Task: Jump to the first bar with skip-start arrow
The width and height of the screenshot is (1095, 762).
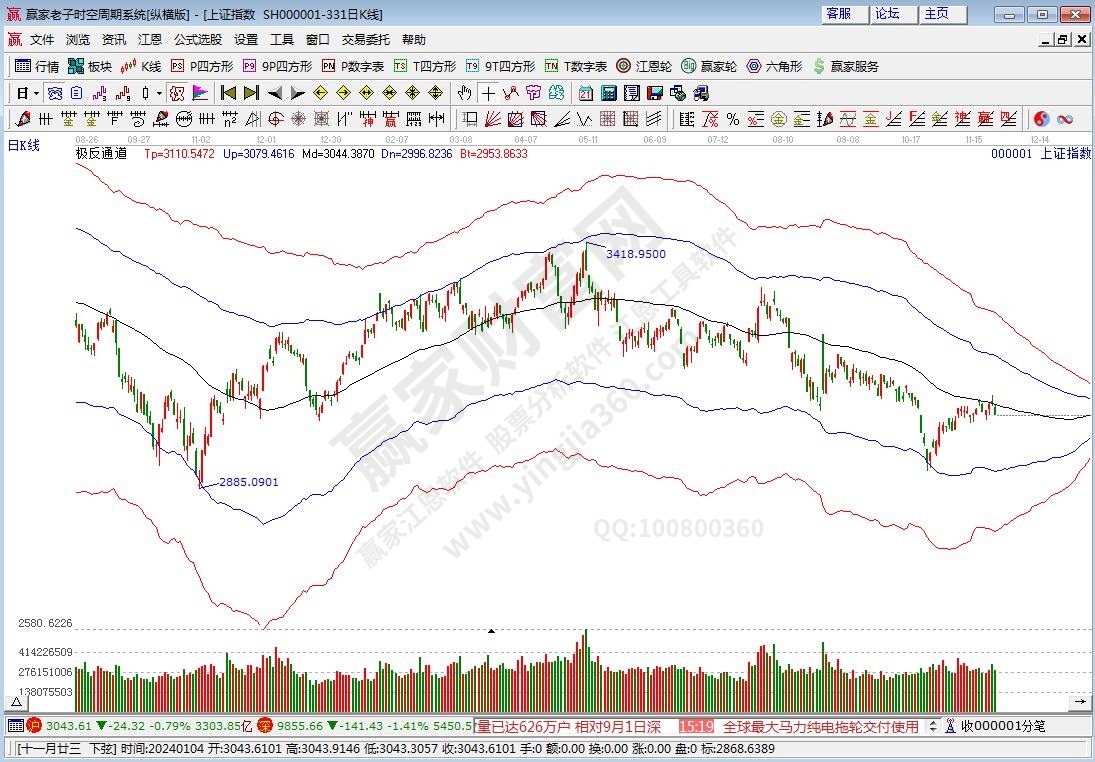Action: [228, 93]
